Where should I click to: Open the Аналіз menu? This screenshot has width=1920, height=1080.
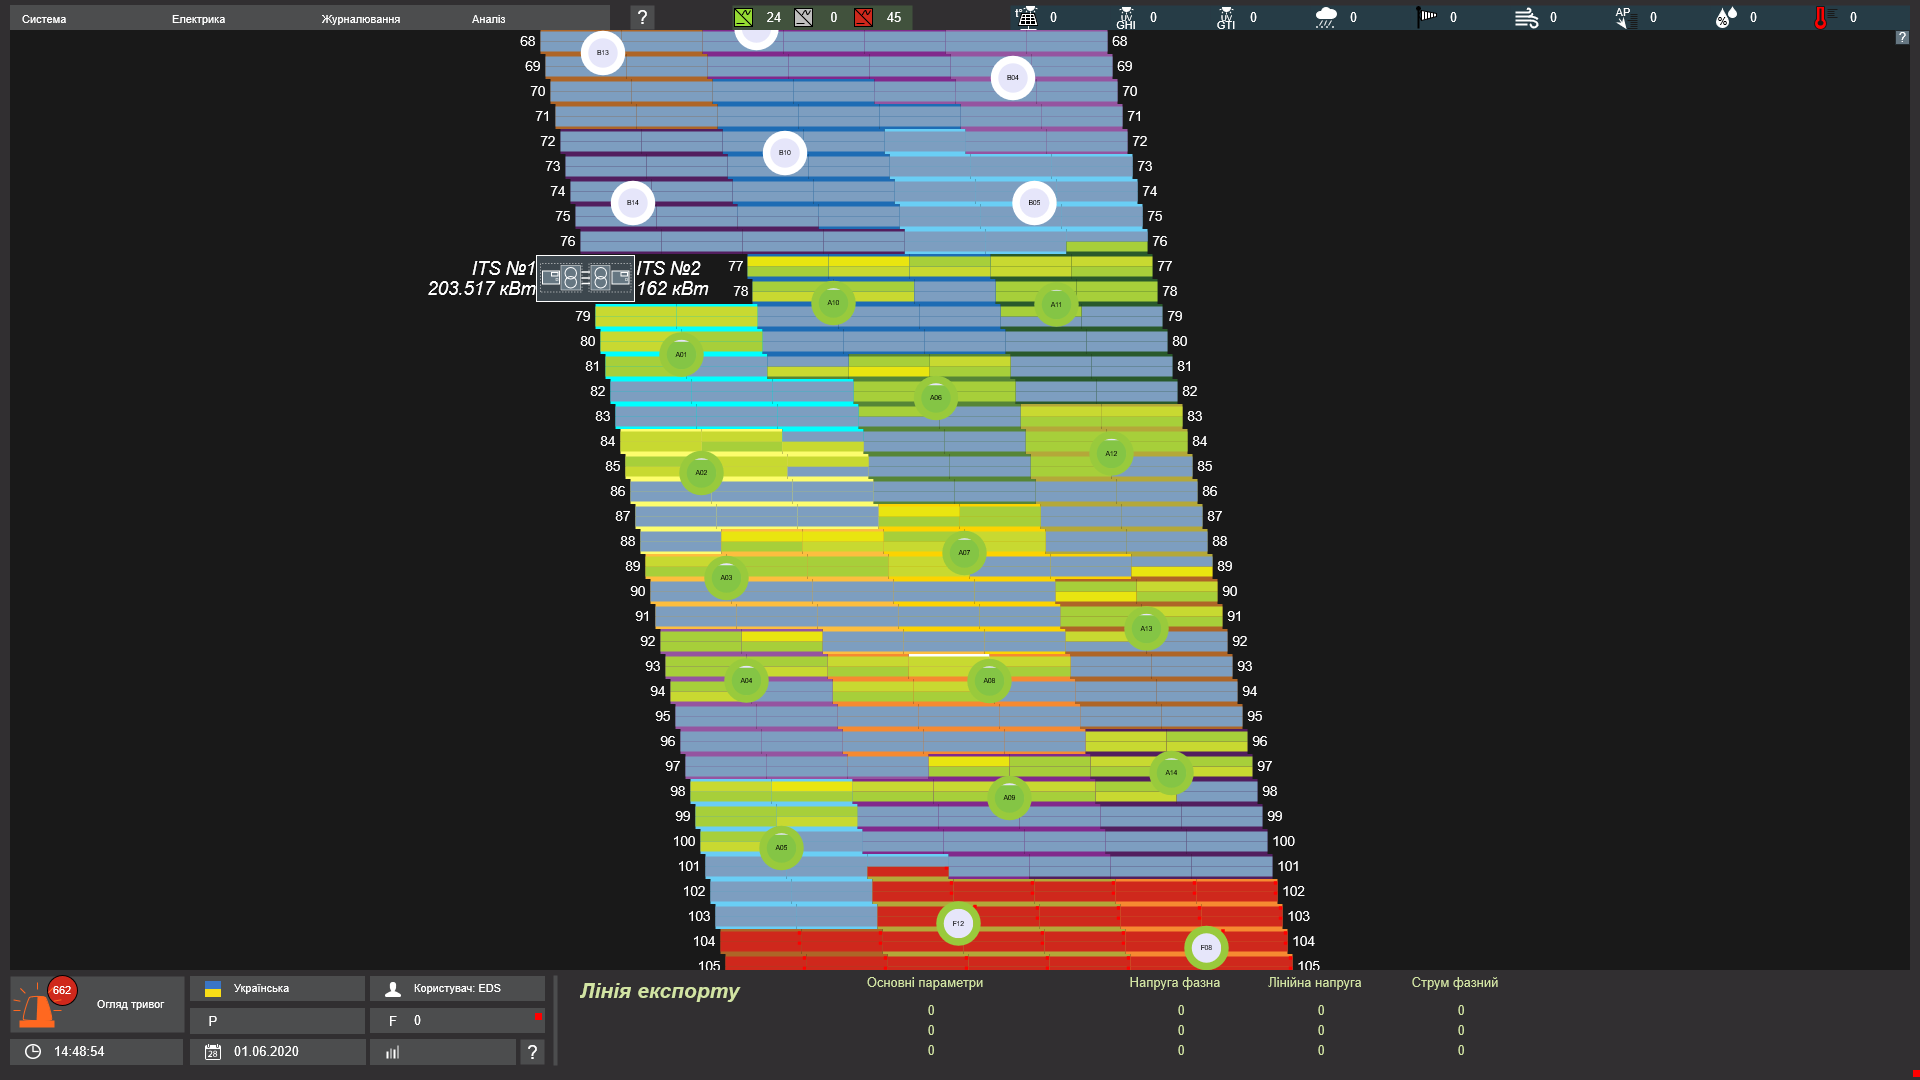[x=488, y=19]
